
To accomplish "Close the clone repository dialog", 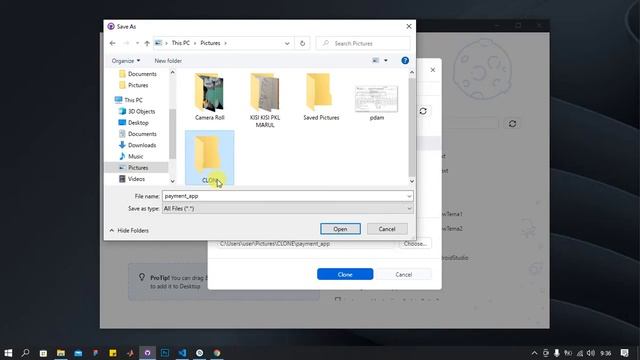I will [433, 70].
